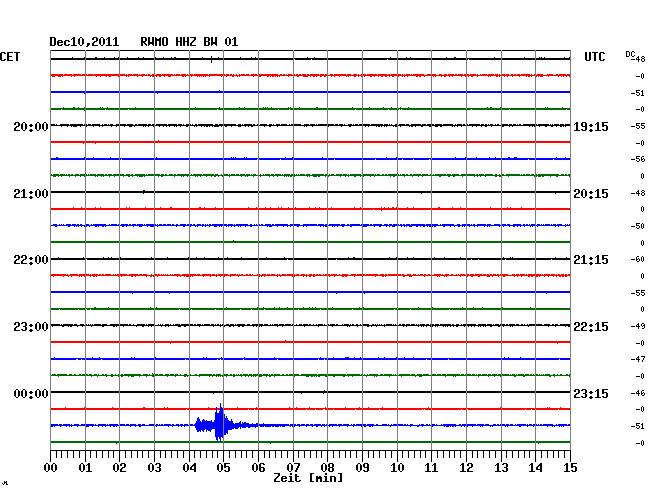Click the "10" minute tick label
The width and height of the screenshot is (650, 494).
(x=397, y=468)
